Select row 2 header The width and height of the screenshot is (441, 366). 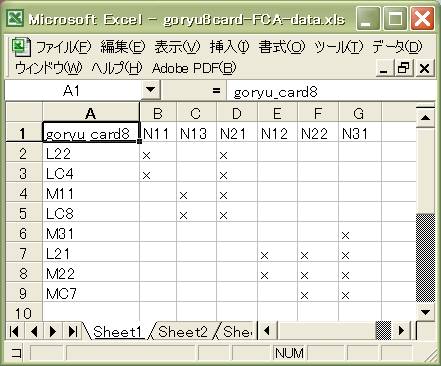tap(24, 153)
